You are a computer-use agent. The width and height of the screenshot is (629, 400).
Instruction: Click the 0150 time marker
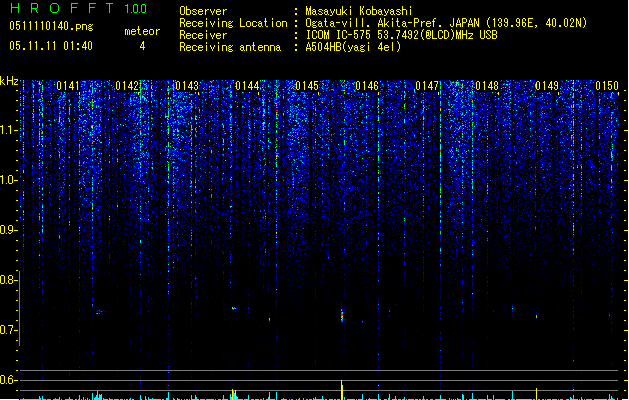(607, 86)
